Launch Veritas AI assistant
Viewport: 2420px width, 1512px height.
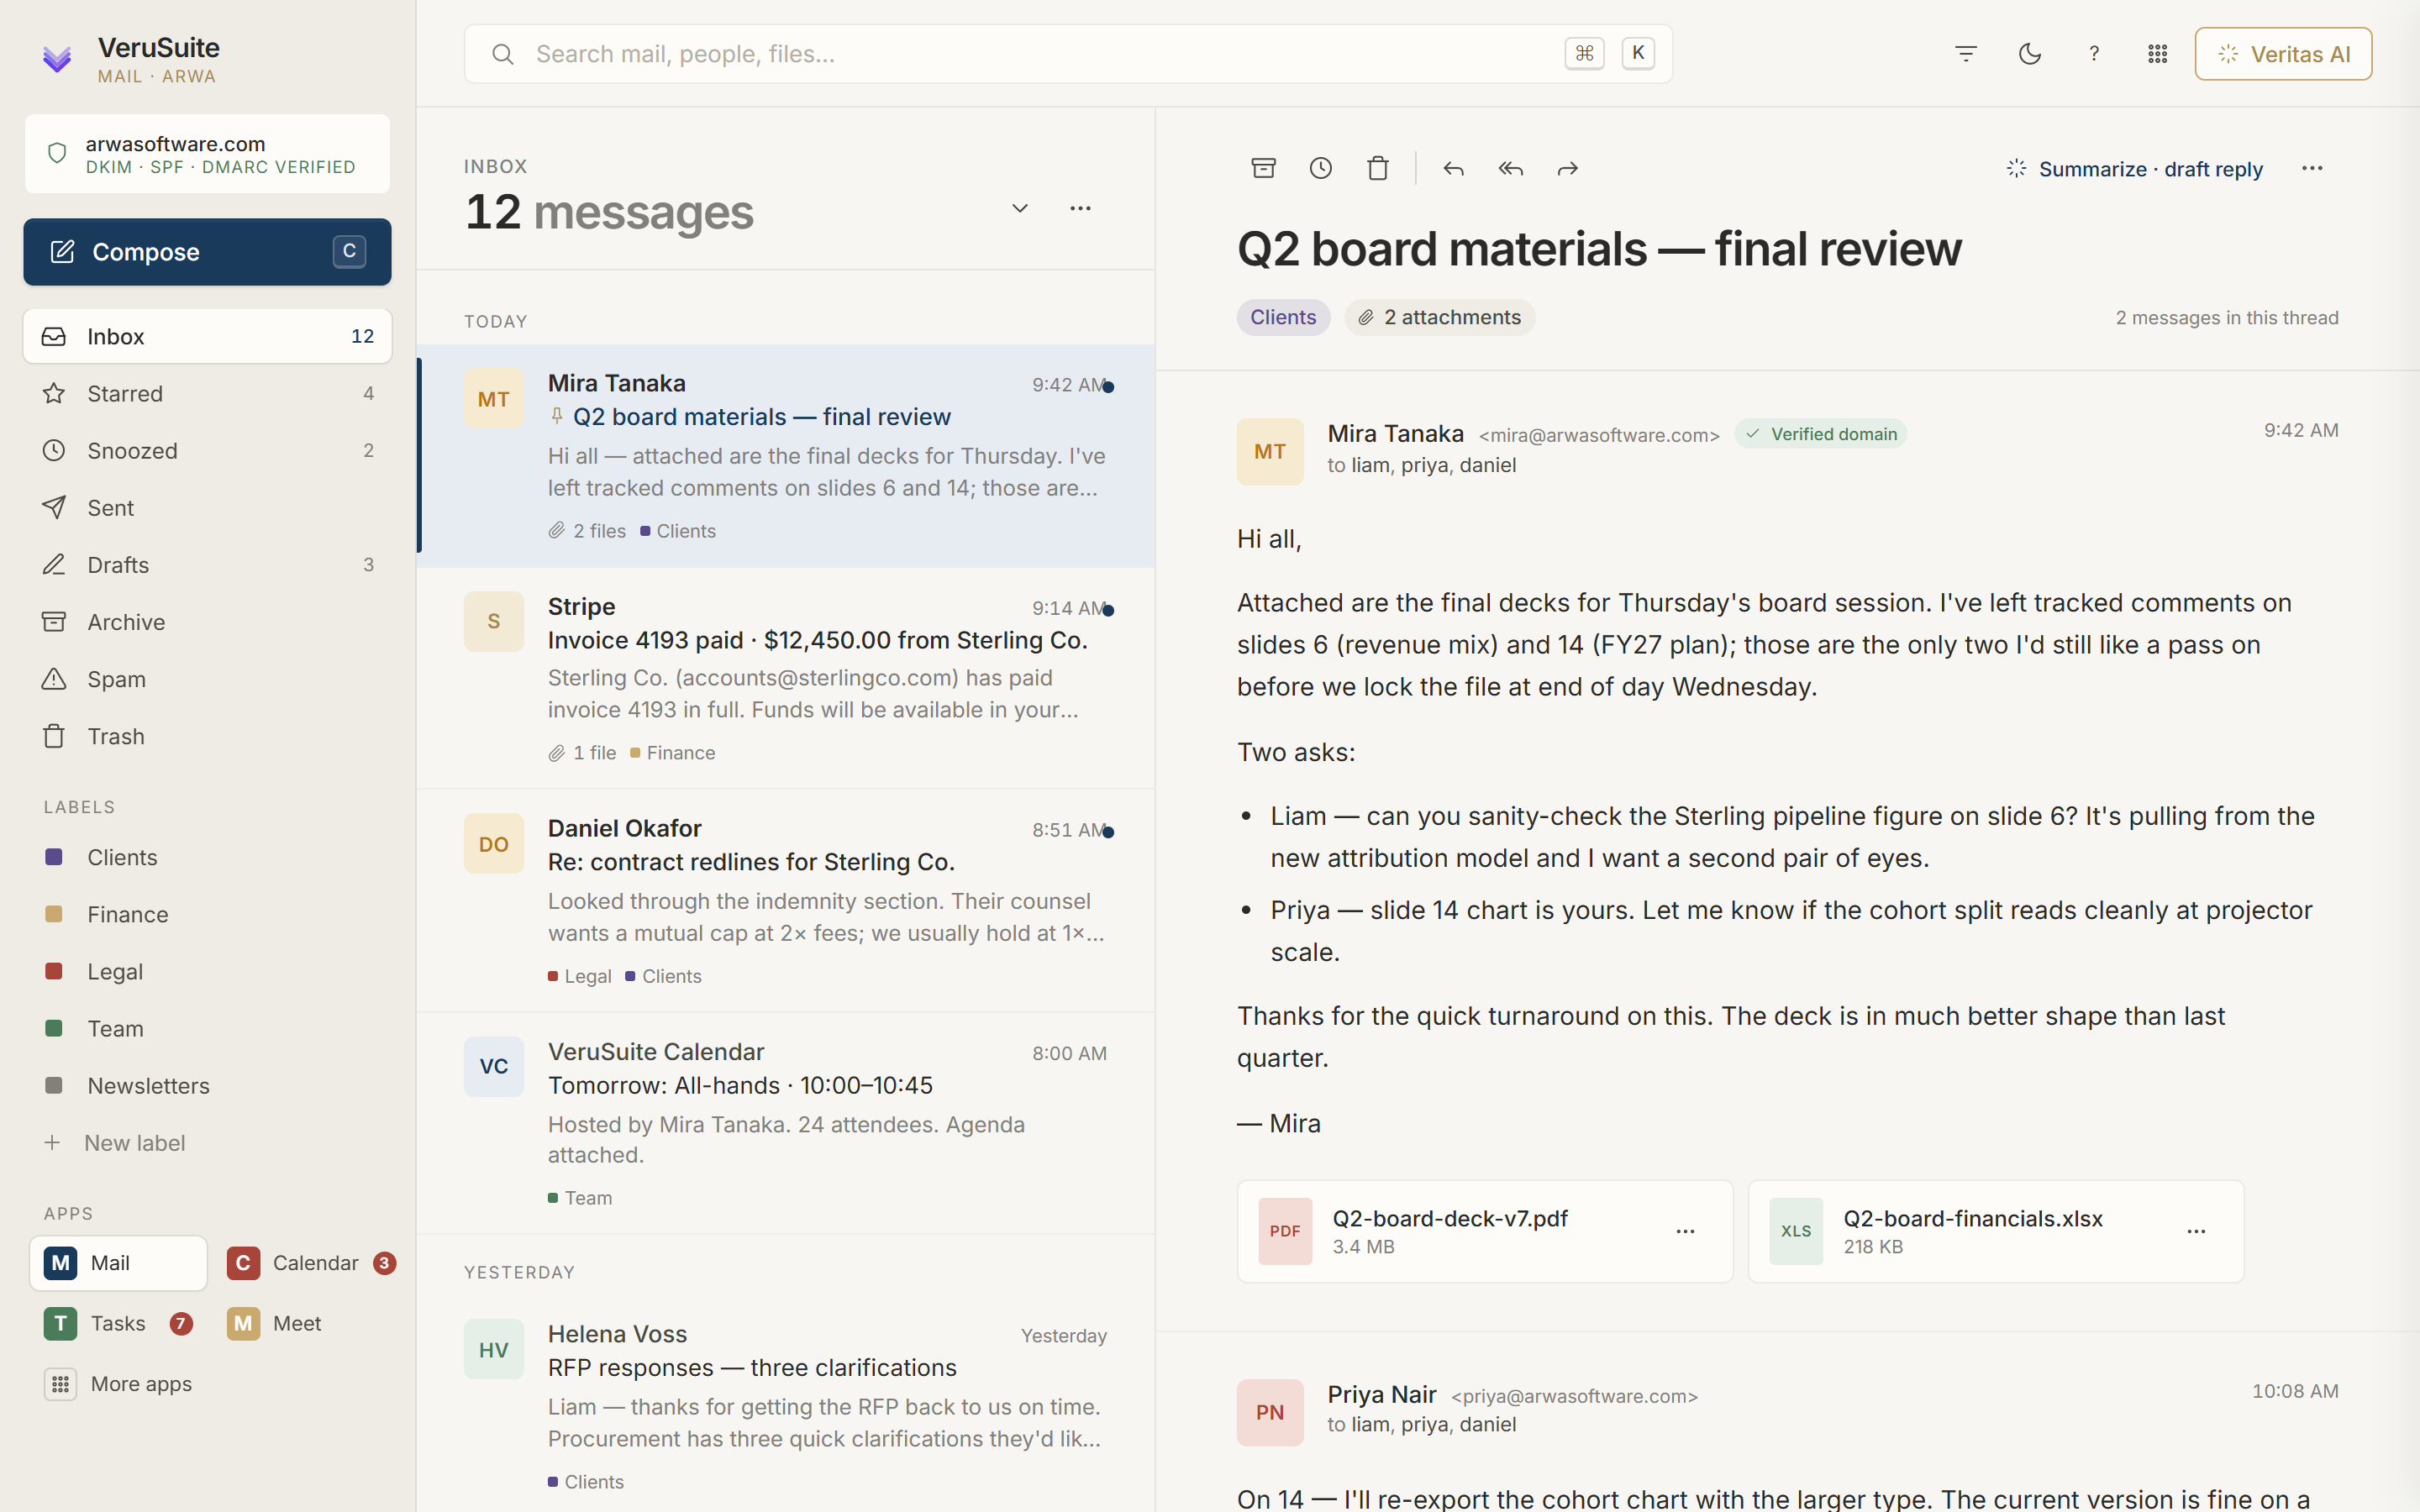click(2283, 54)
